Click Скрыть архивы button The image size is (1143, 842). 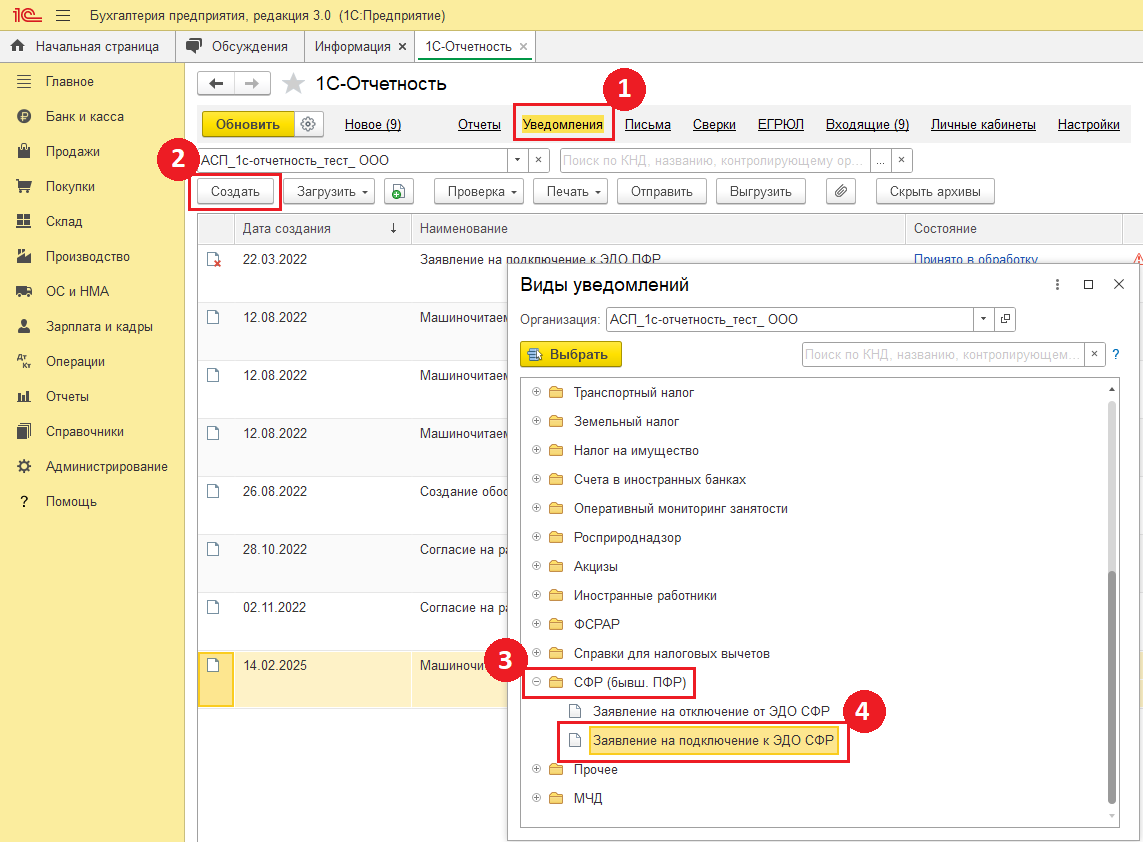click(x=935, y=192)
